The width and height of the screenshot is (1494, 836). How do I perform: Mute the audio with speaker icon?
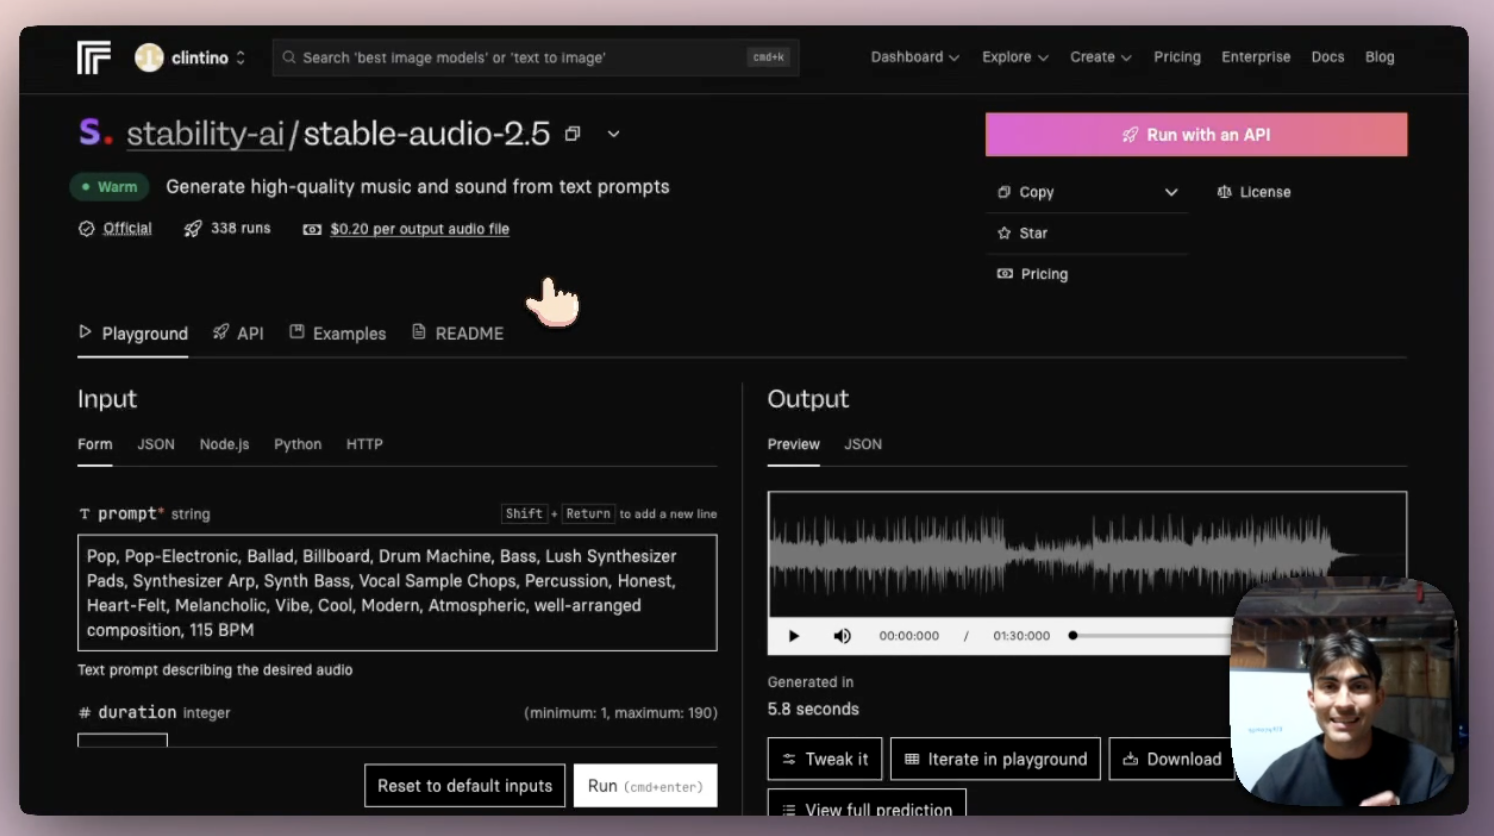pyautogui.click(x=842, y=636)
